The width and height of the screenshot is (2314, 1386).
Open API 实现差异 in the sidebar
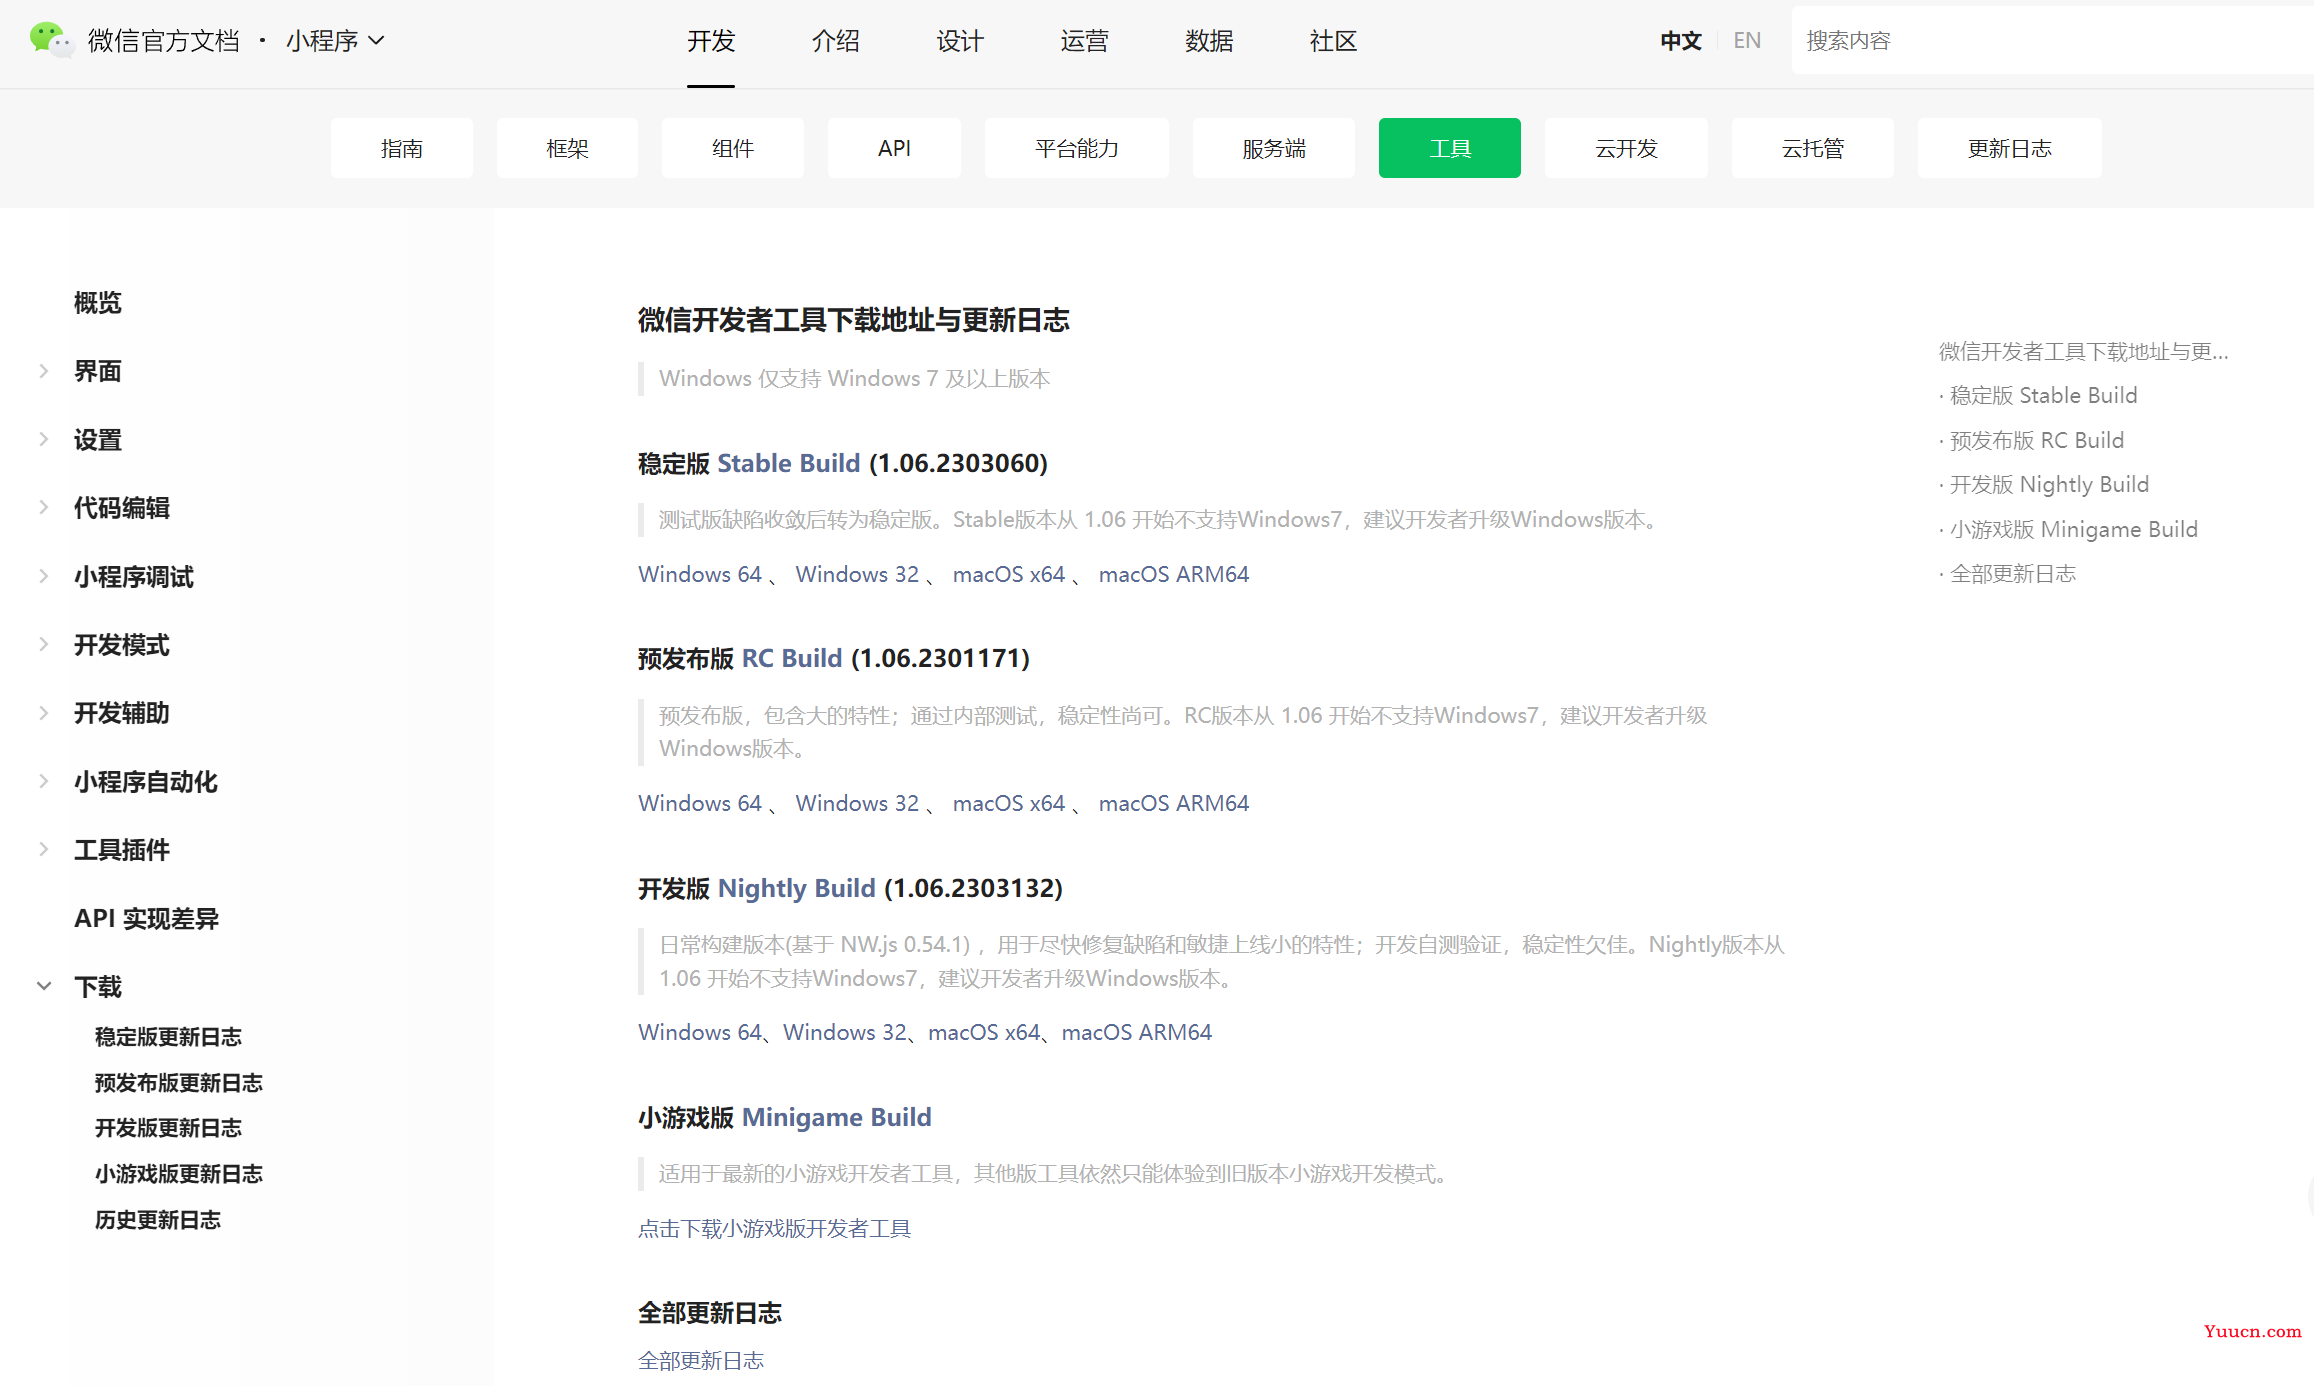[x=146, y=918]
